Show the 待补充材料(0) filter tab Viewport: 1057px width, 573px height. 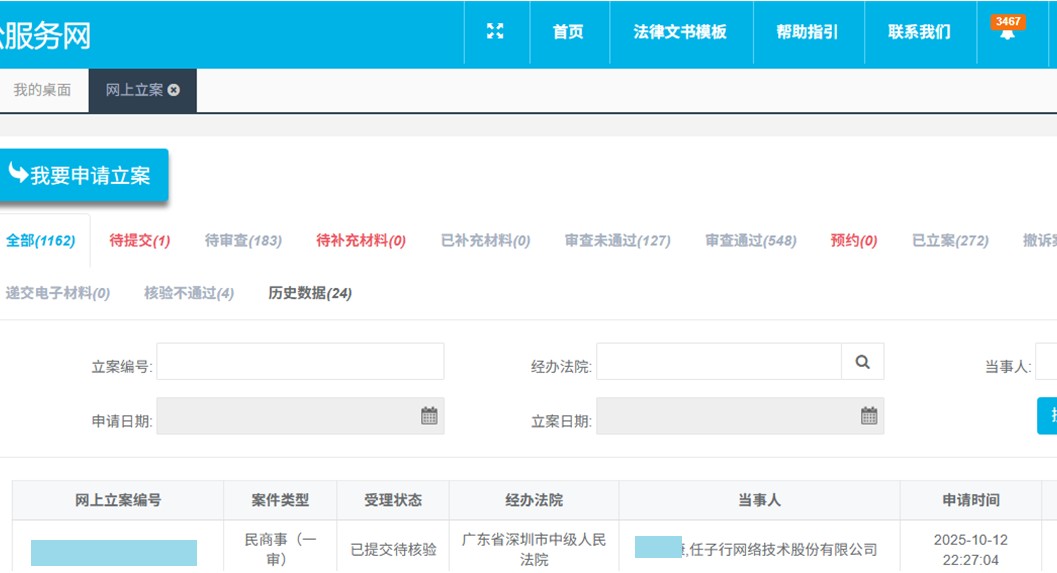pos(361,241)
